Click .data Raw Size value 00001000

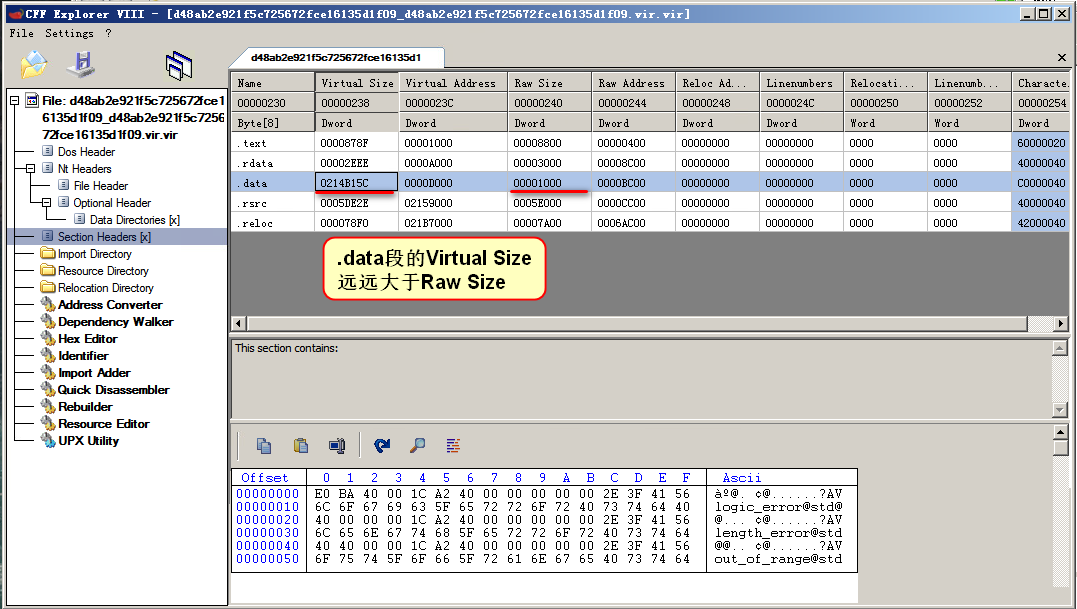coord(550,183)
